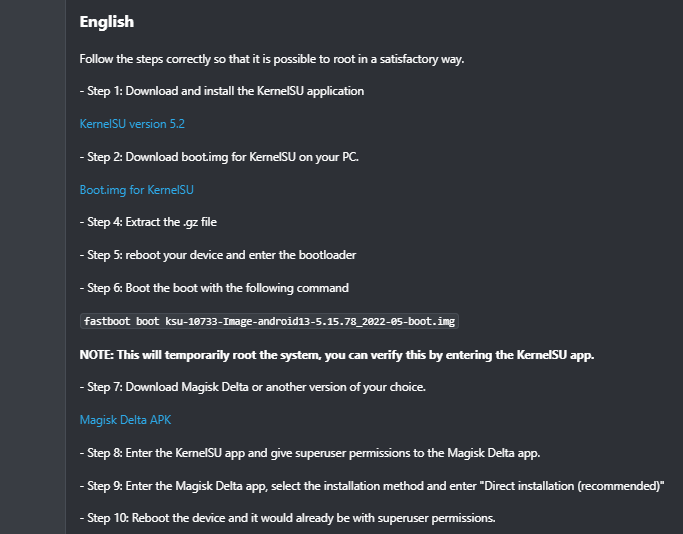Click the Step 2 boot.img download line
This screenshot has width=683, height=534.
(219, 157)
